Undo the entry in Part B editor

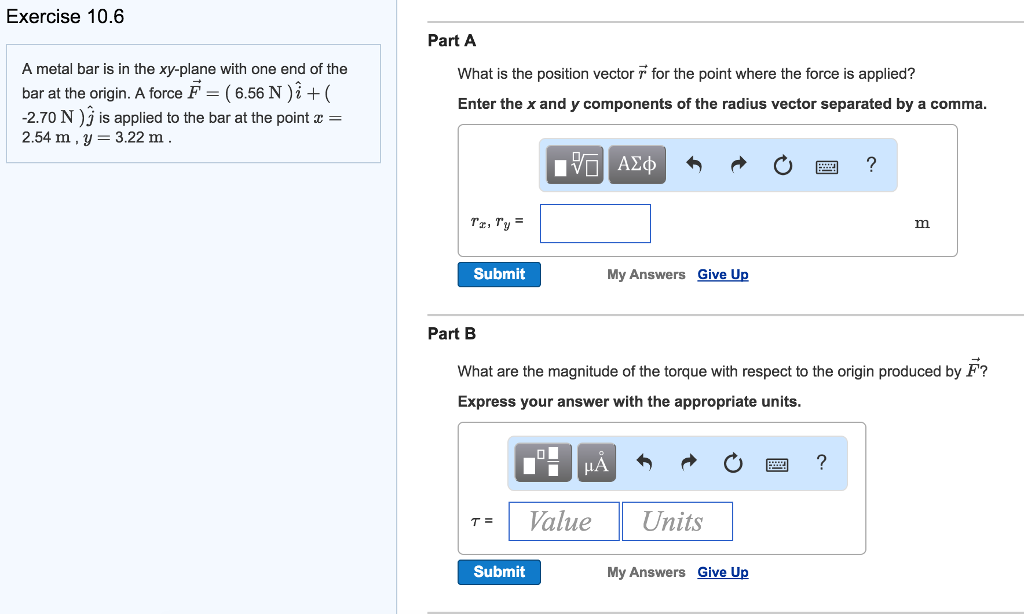[x=645, y=462]
